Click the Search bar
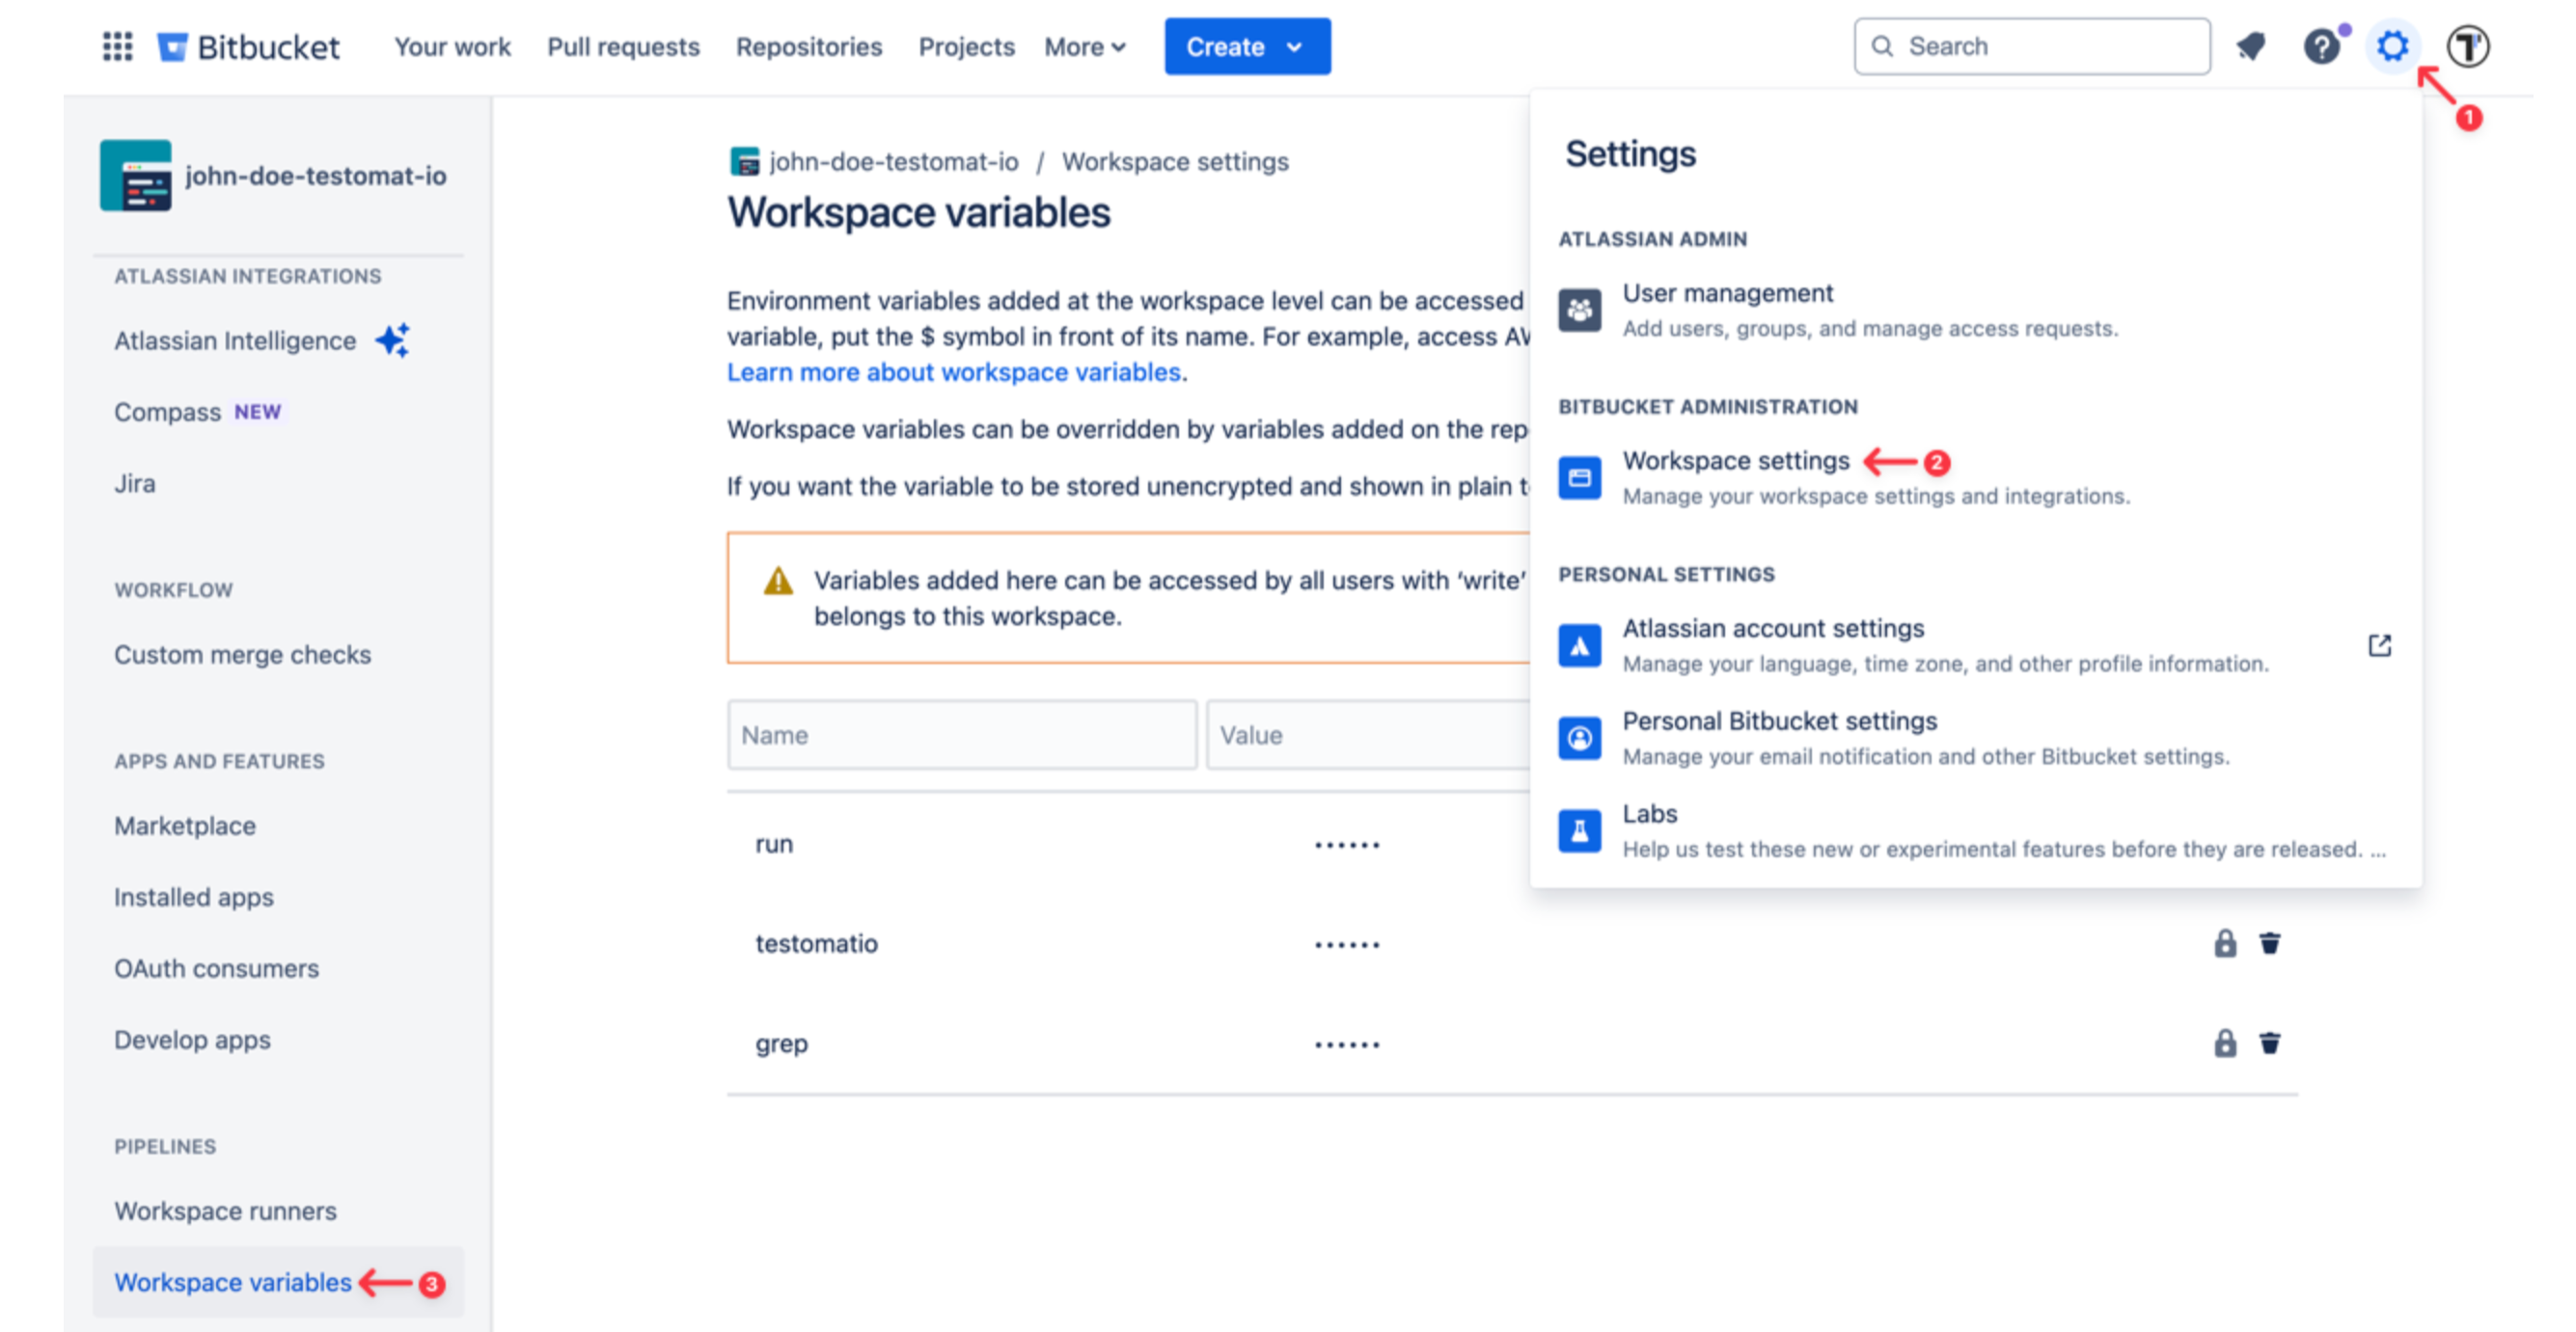Screen dimensions: 2576x1332 coord(2030,46)
